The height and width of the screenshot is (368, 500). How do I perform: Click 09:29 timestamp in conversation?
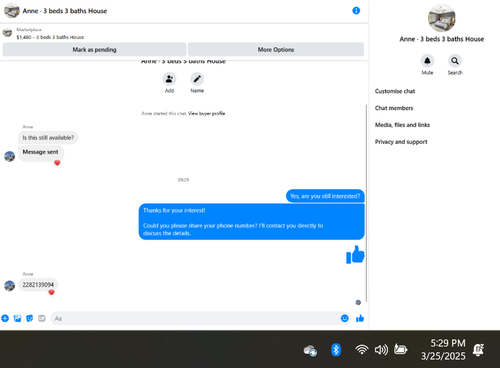tap(183, 180)
